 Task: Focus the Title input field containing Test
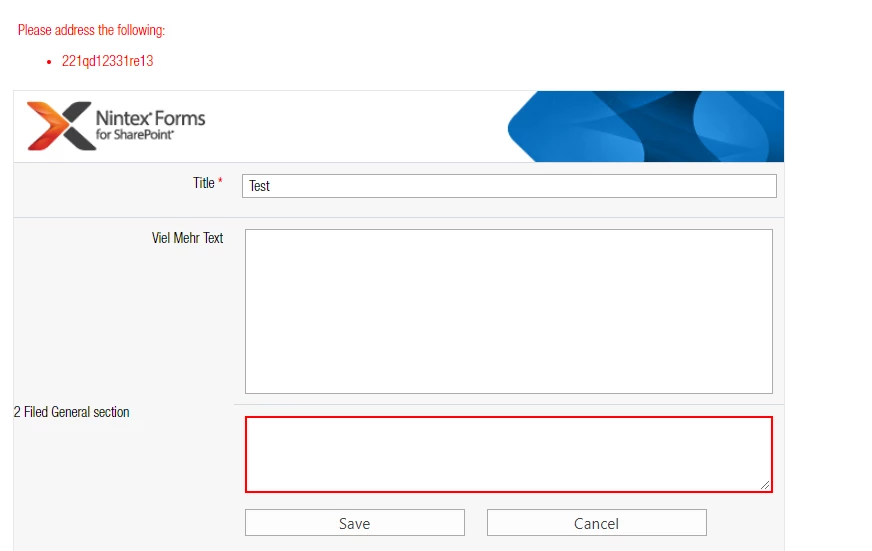coord(509,186)
